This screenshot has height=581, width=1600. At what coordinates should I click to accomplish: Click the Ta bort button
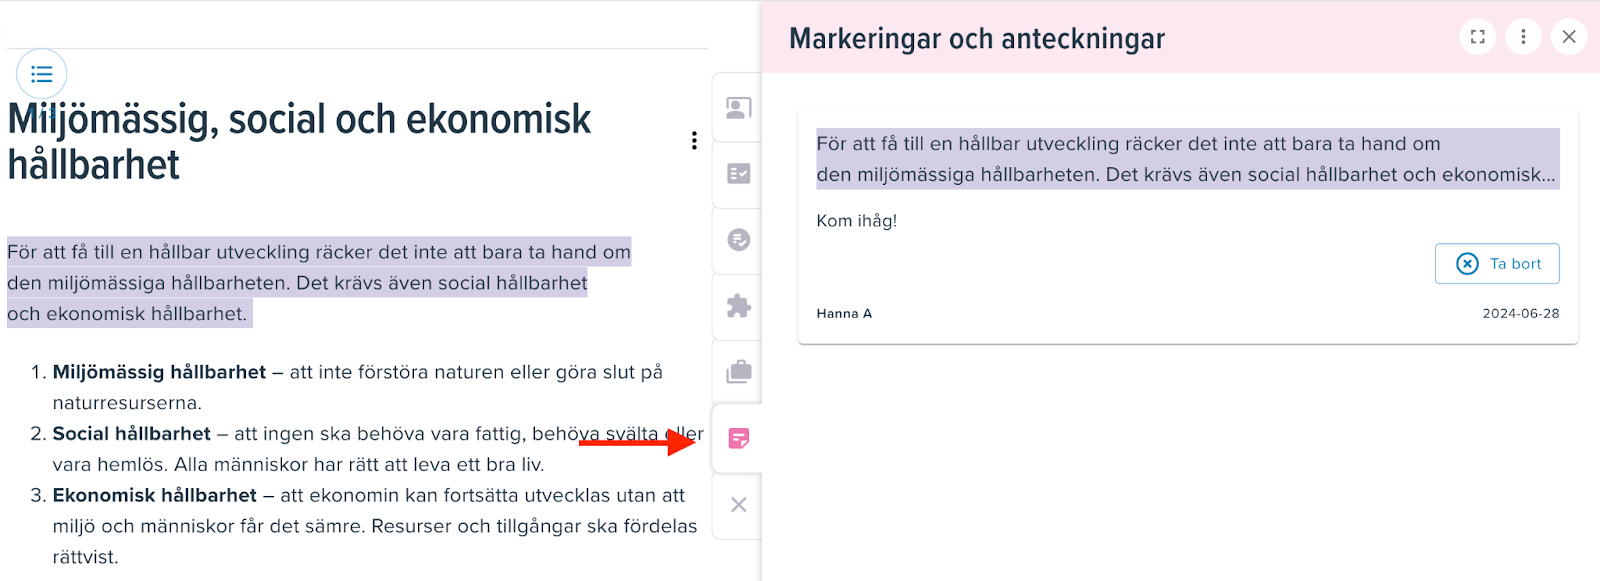(1497, 264)
